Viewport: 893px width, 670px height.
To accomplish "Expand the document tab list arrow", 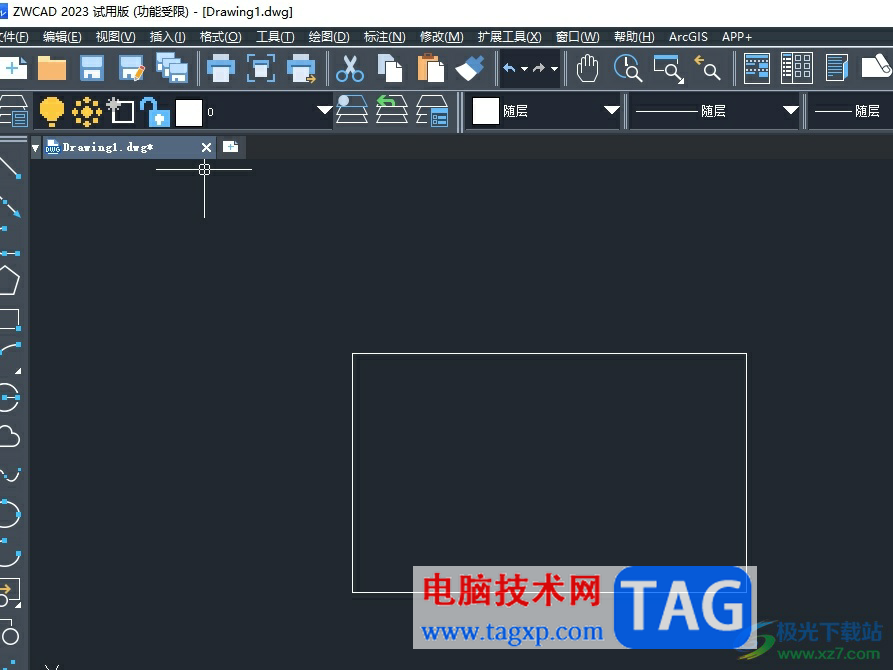I will 35,148.
